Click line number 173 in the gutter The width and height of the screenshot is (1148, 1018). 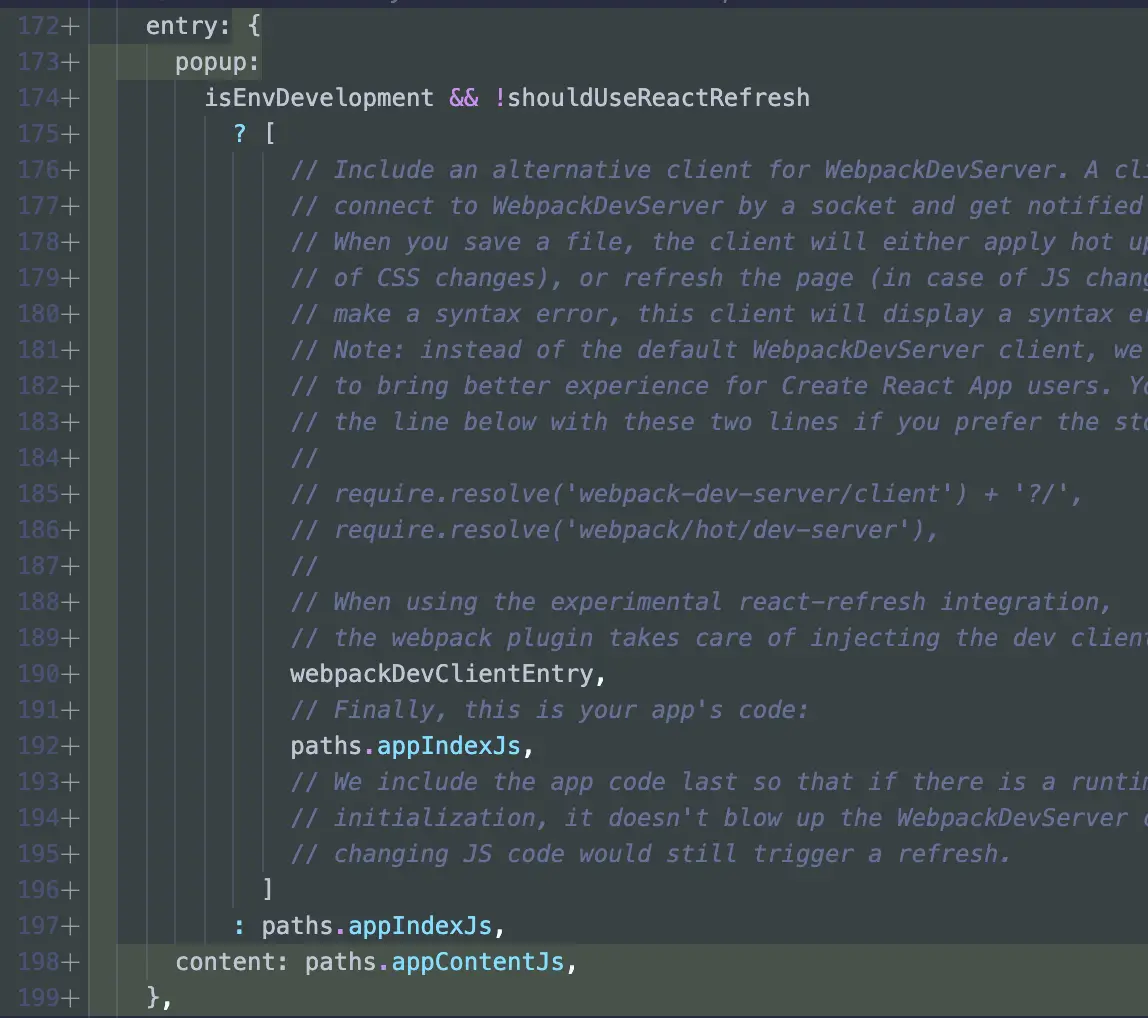click(x=39, y=62)
